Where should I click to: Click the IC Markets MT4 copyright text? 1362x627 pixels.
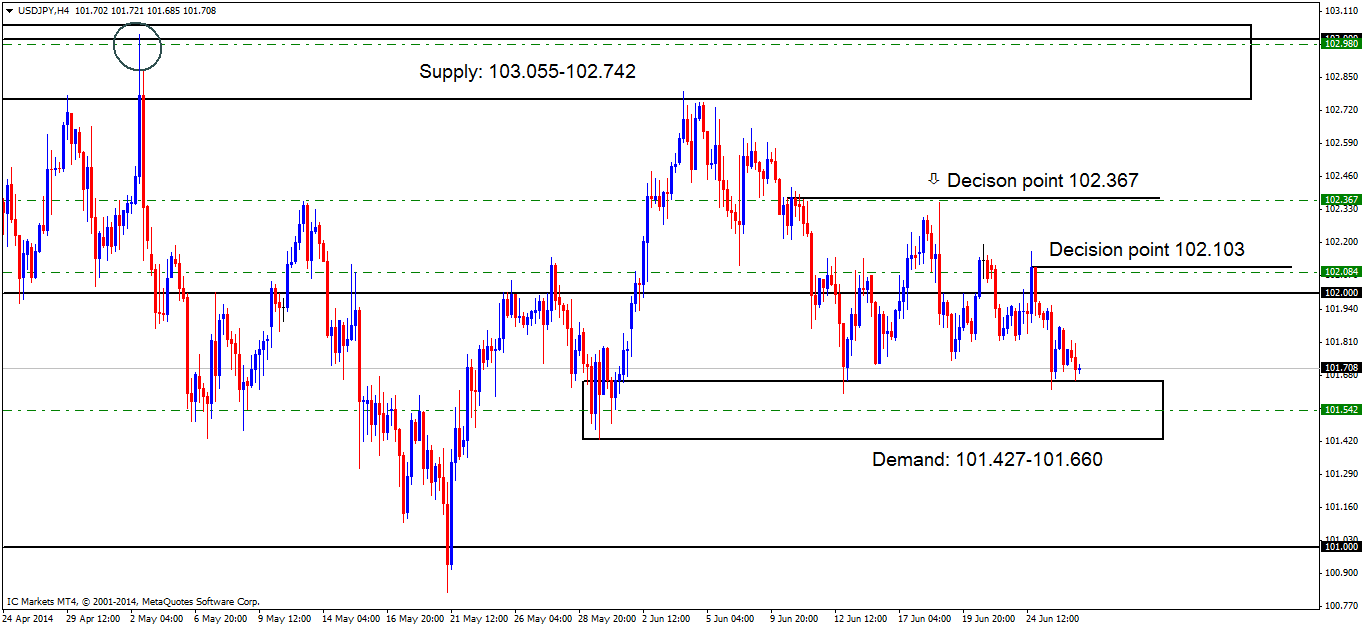pyautogui.click(x=133, y=602)
